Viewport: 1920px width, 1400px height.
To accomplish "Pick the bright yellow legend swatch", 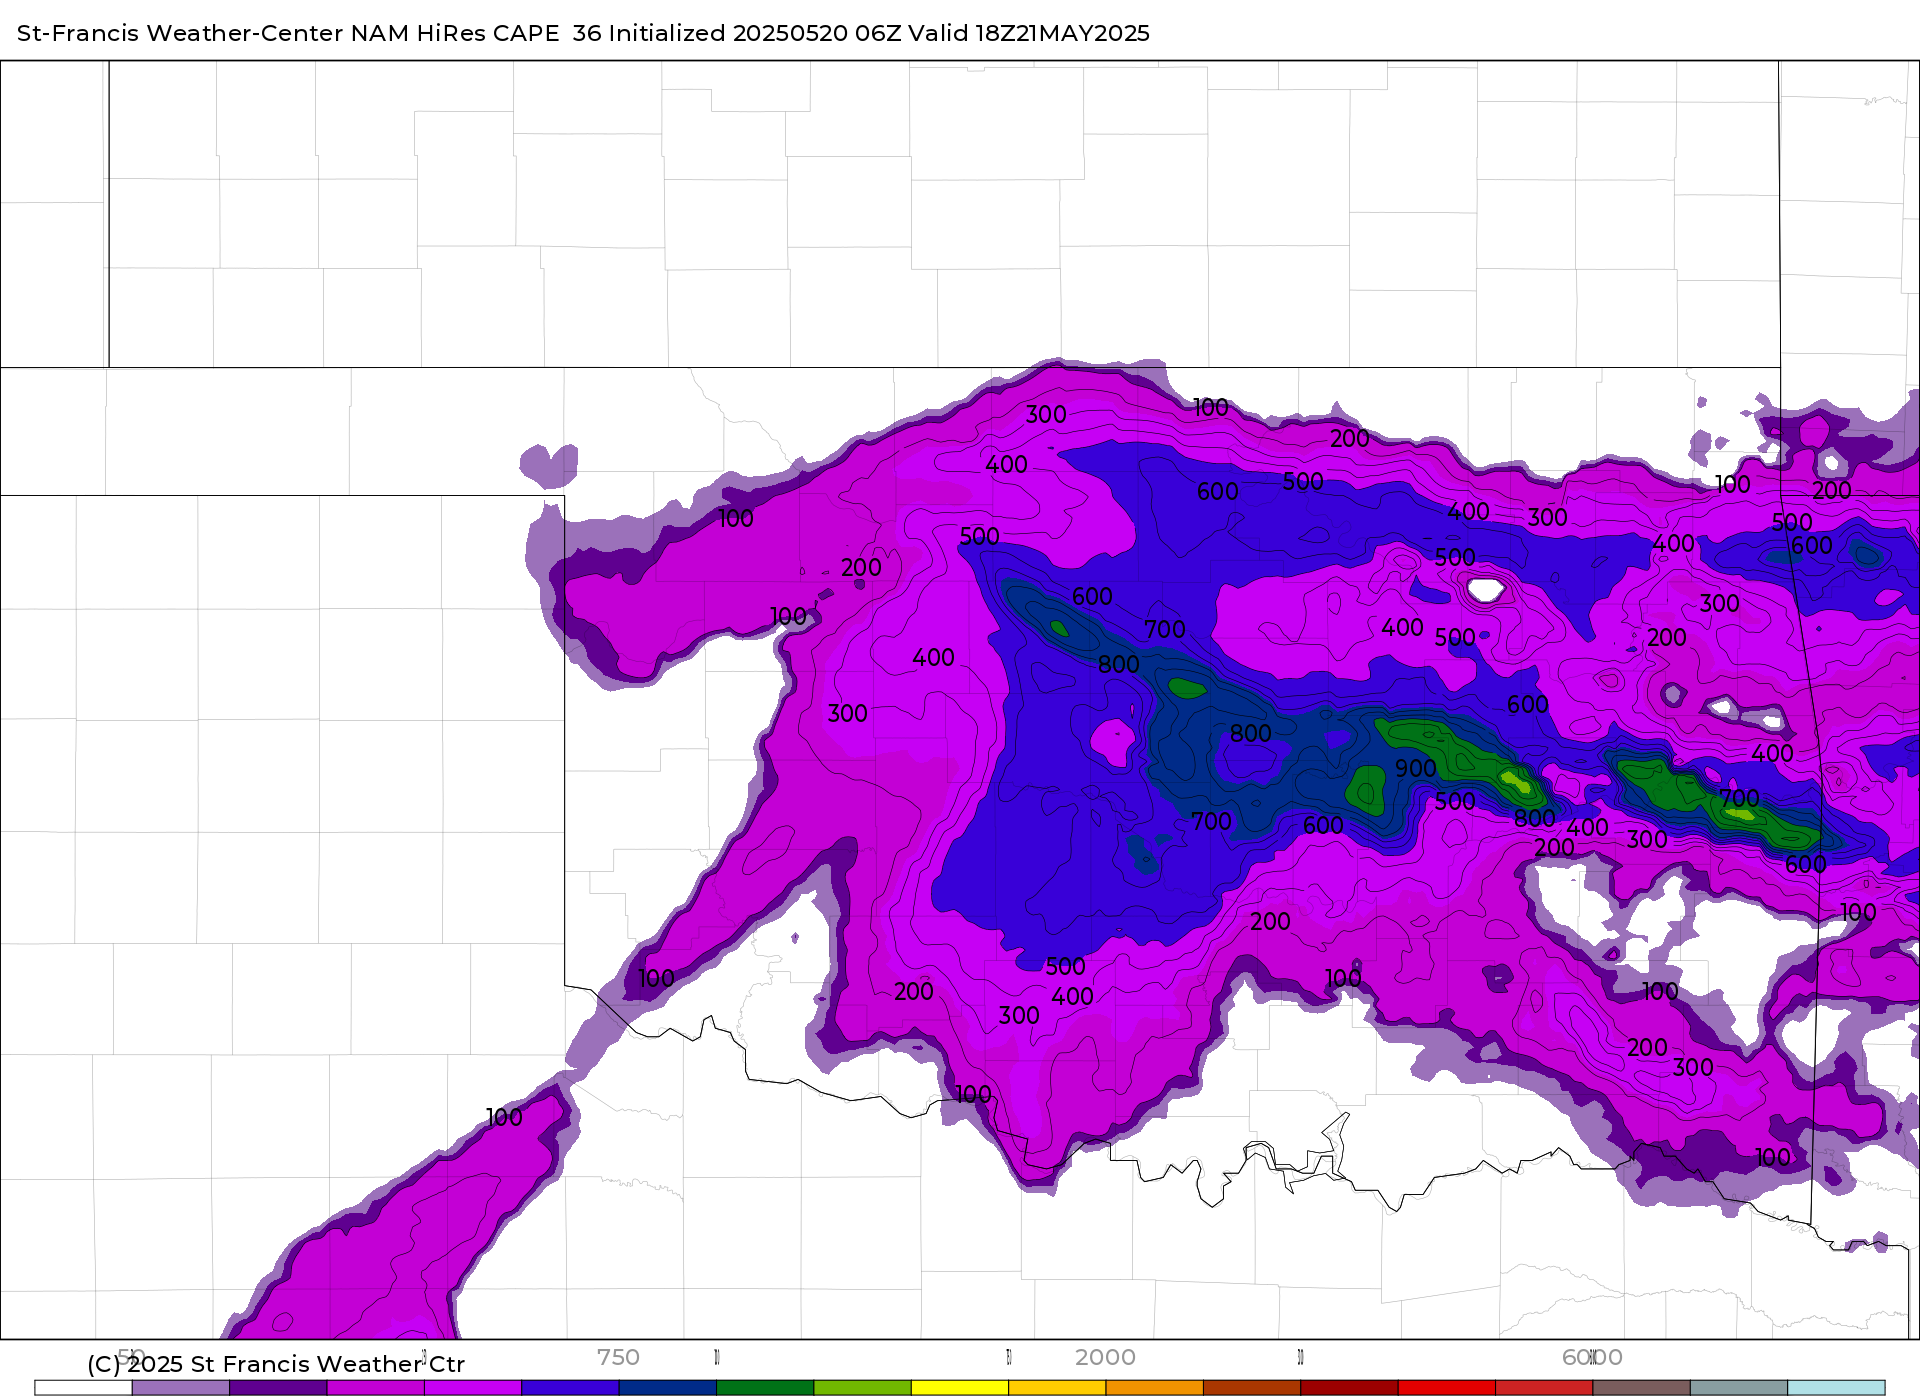I will (960, 1387).
